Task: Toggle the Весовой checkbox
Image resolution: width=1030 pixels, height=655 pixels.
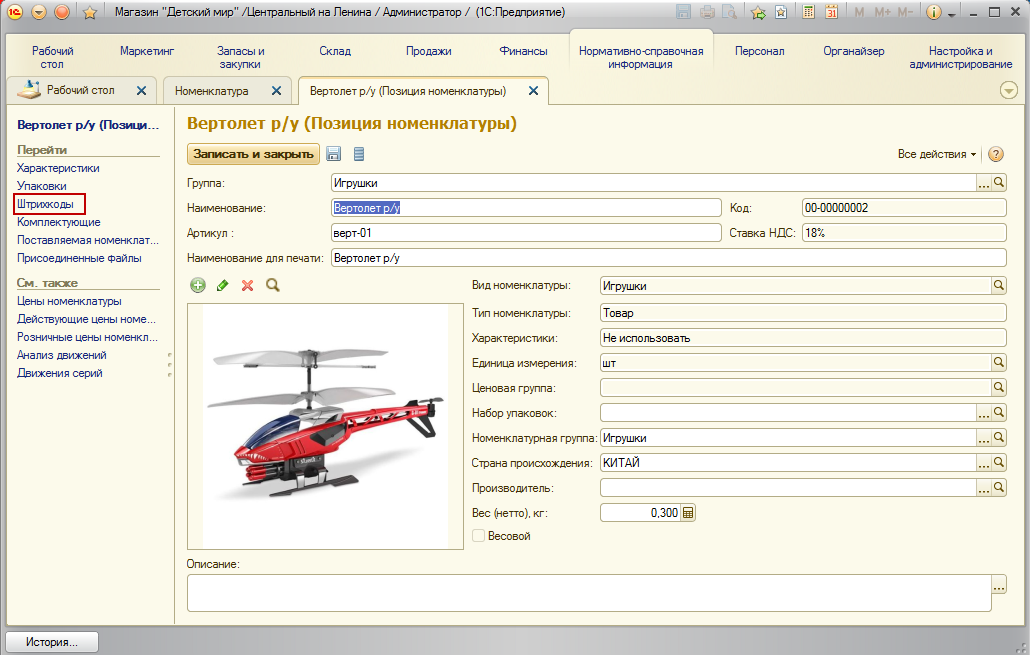Action: coord(479,535)
